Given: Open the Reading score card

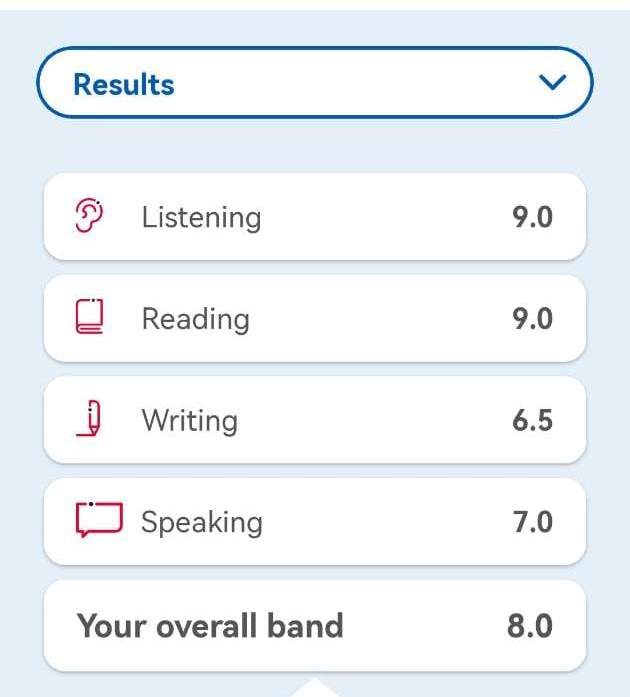Looking at the screenshot, I should pyautogui.click(x=315, y=318).
